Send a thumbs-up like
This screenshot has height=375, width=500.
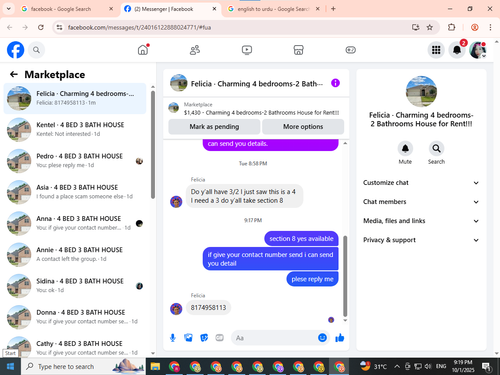click(340, 338)
